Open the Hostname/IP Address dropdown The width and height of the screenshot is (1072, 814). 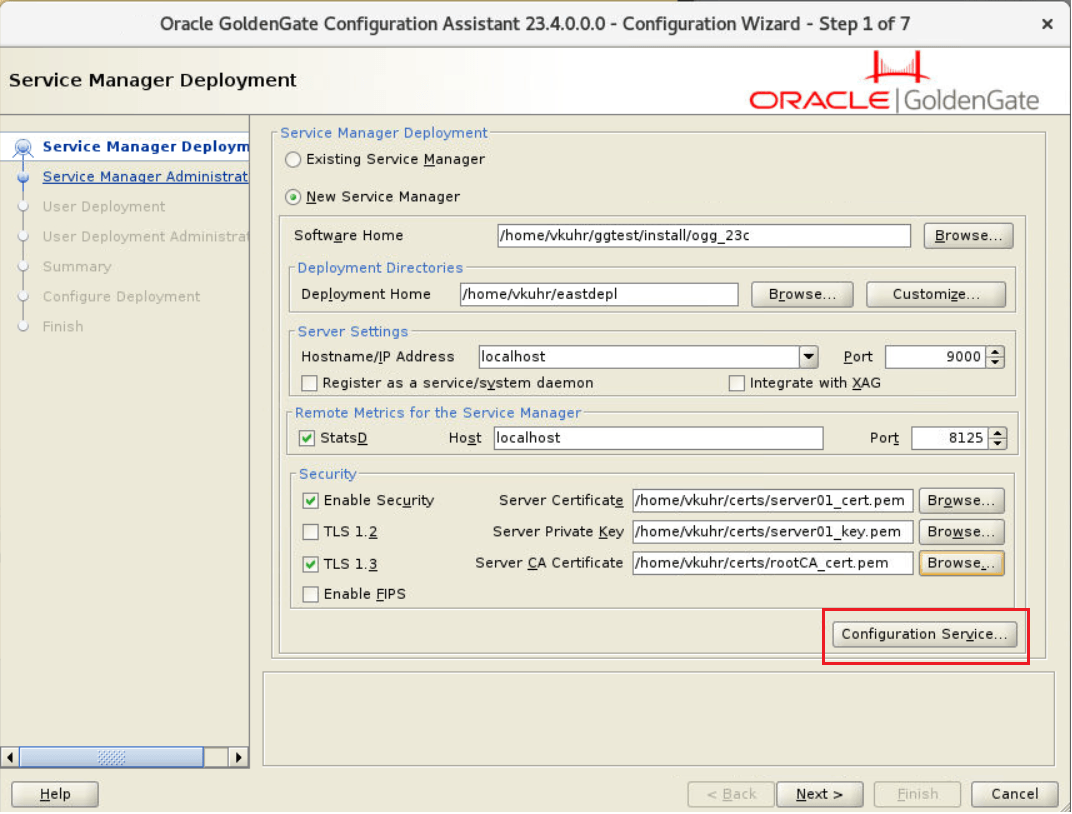[x=810, y=357]
